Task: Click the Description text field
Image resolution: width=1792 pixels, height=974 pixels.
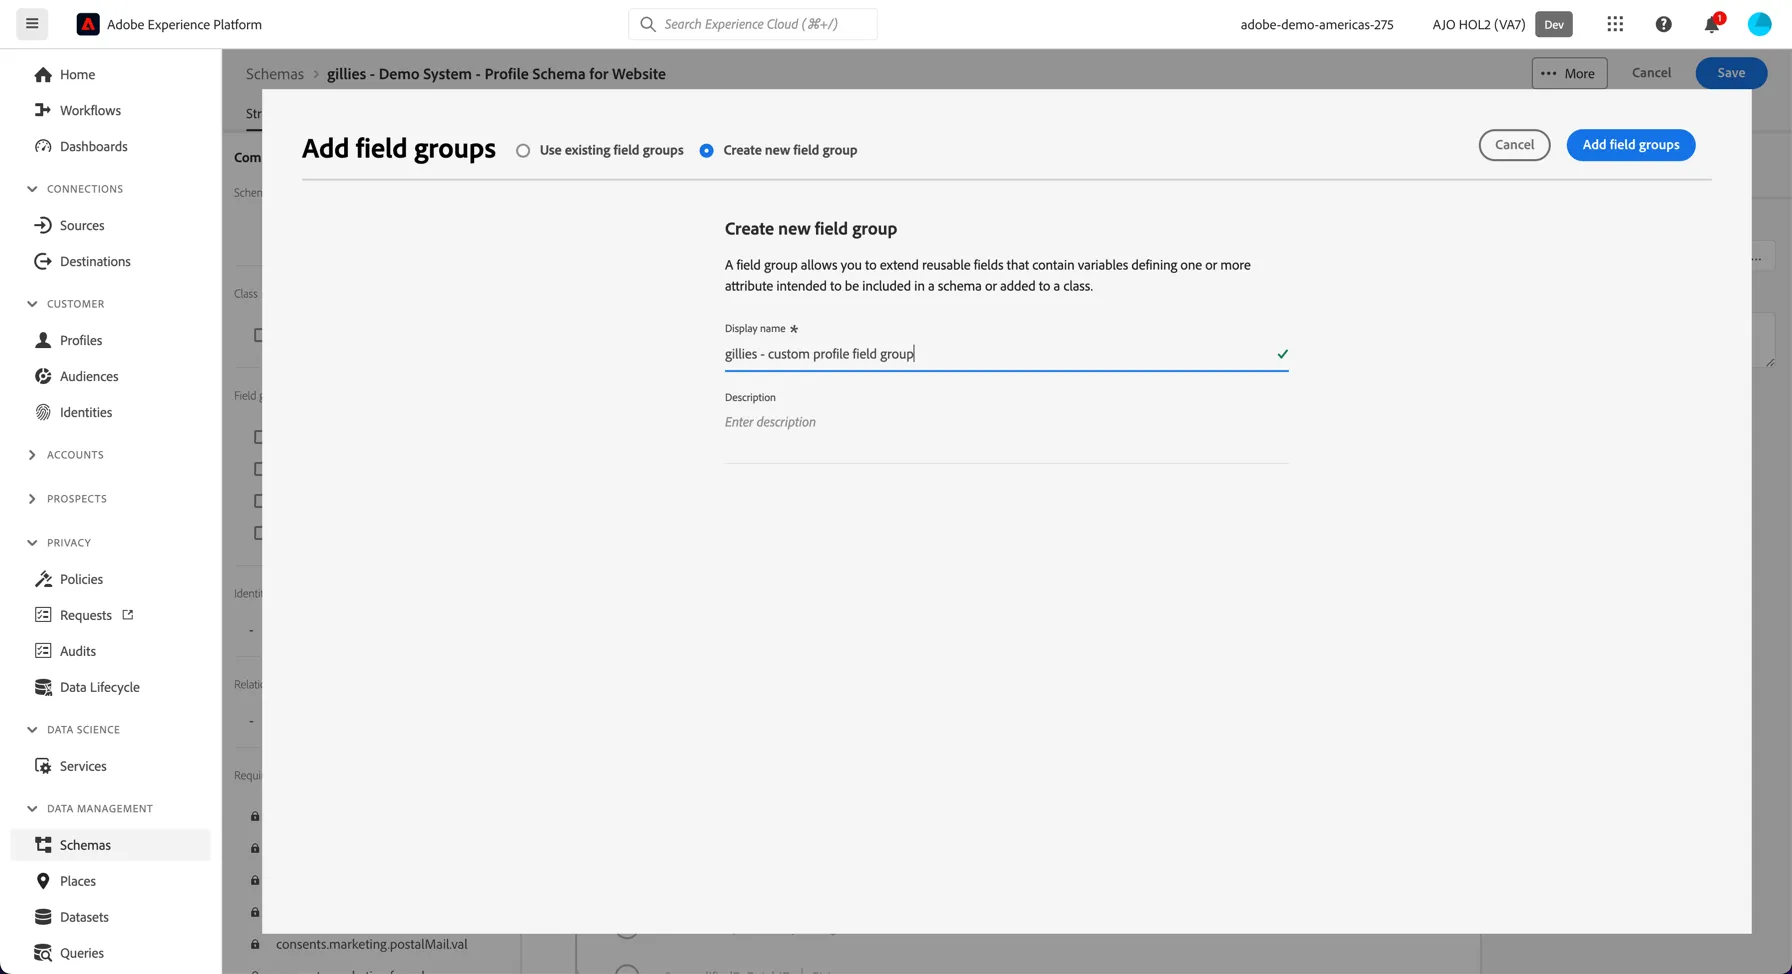Action: pyautogui.click(x=1006, y=435)
